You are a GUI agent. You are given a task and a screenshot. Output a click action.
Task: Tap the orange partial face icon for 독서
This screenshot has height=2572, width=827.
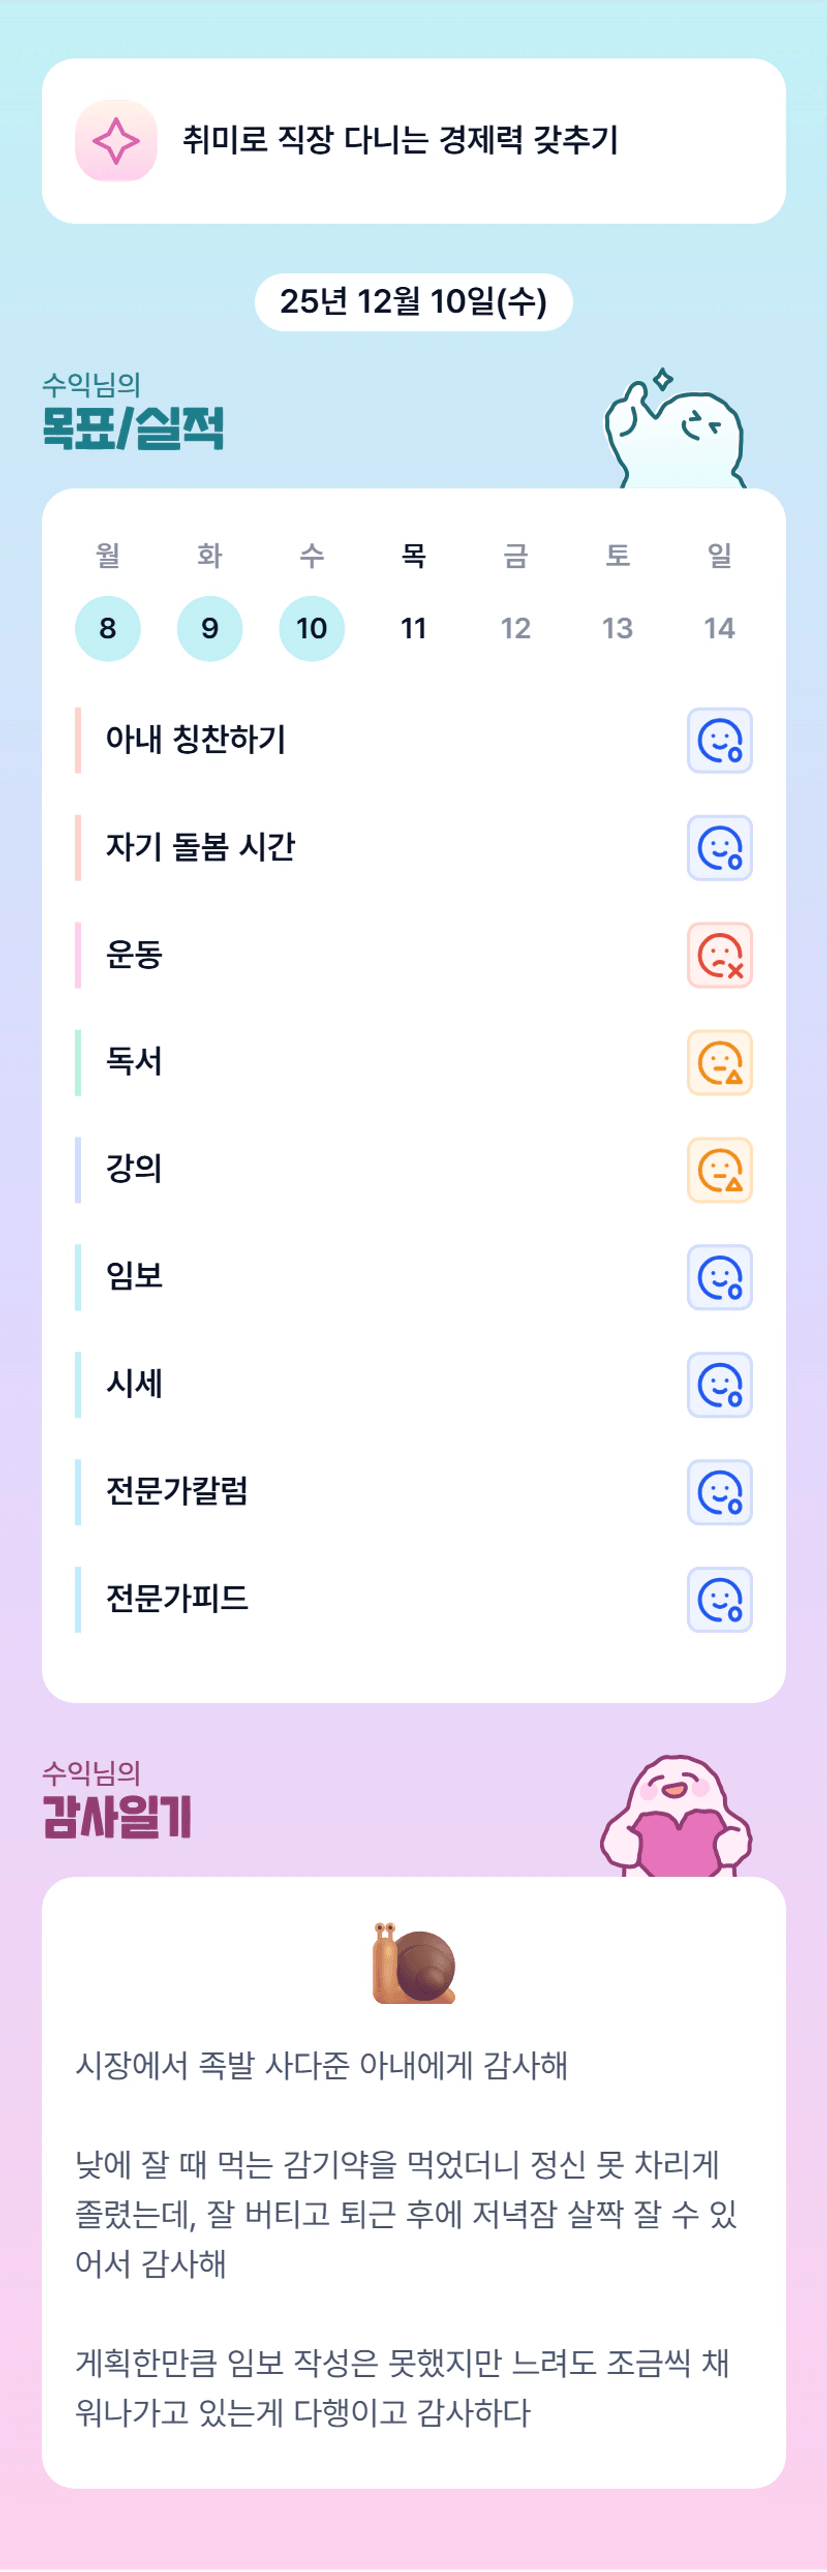[x=719, y=1063]
